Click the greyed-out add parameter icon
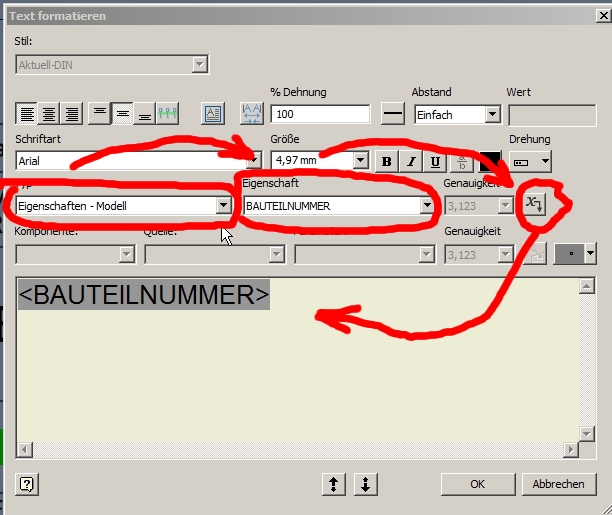 point(534,254)
